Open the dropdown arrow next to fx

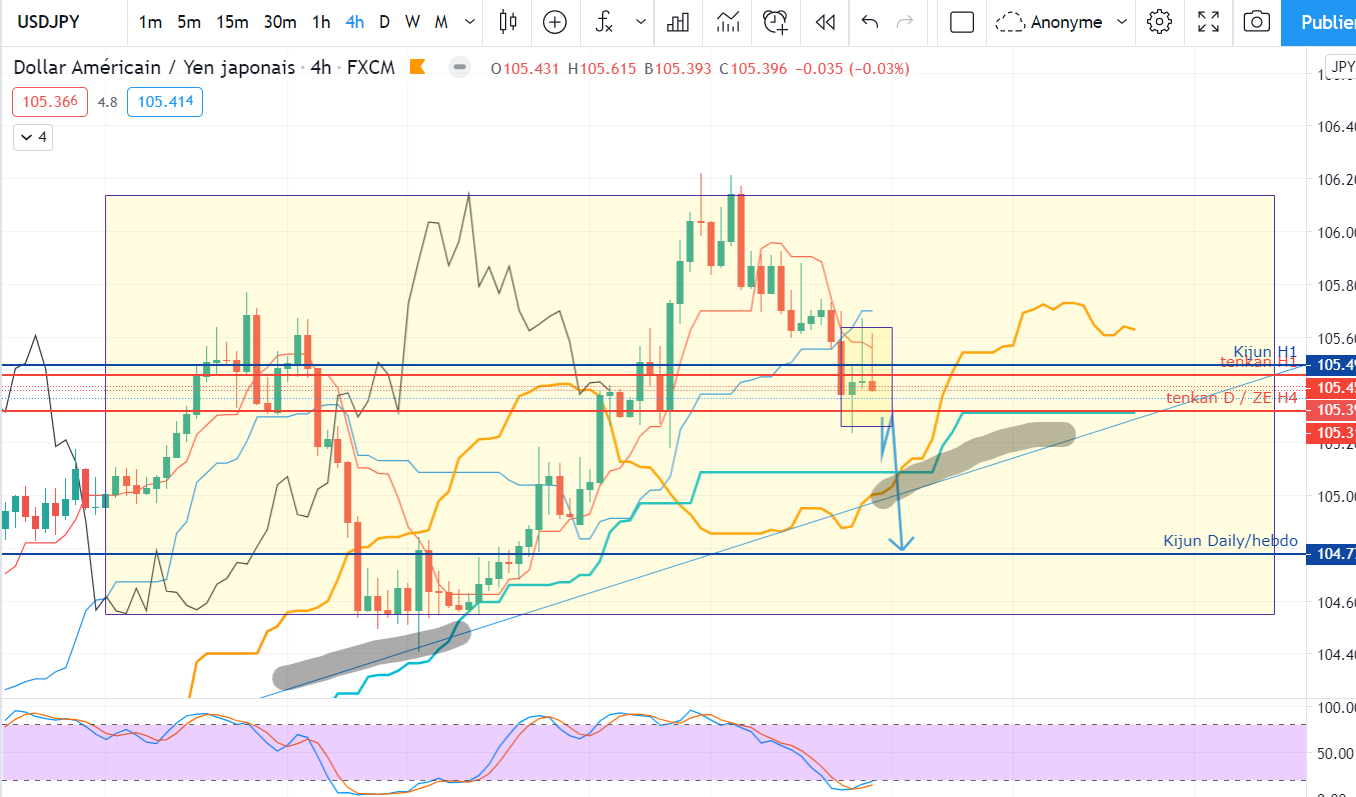coord(641,22)
